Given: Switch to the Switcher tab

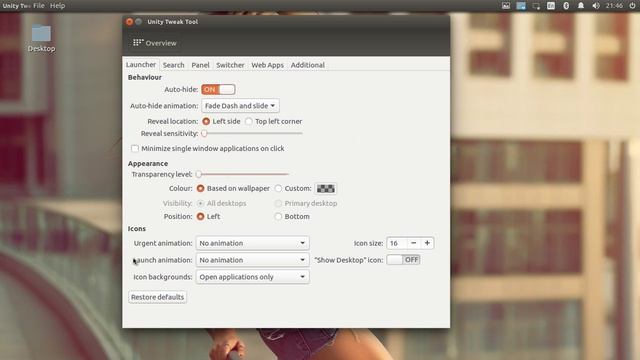Looking at the screenshot, I should click(230, 65).
